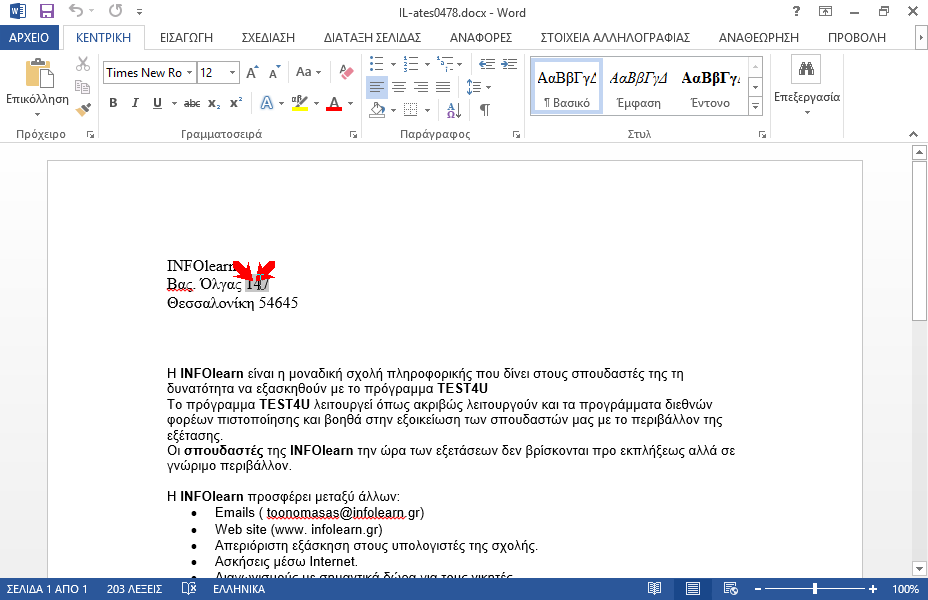Open Ribbon Display Options

coord(825,11)
